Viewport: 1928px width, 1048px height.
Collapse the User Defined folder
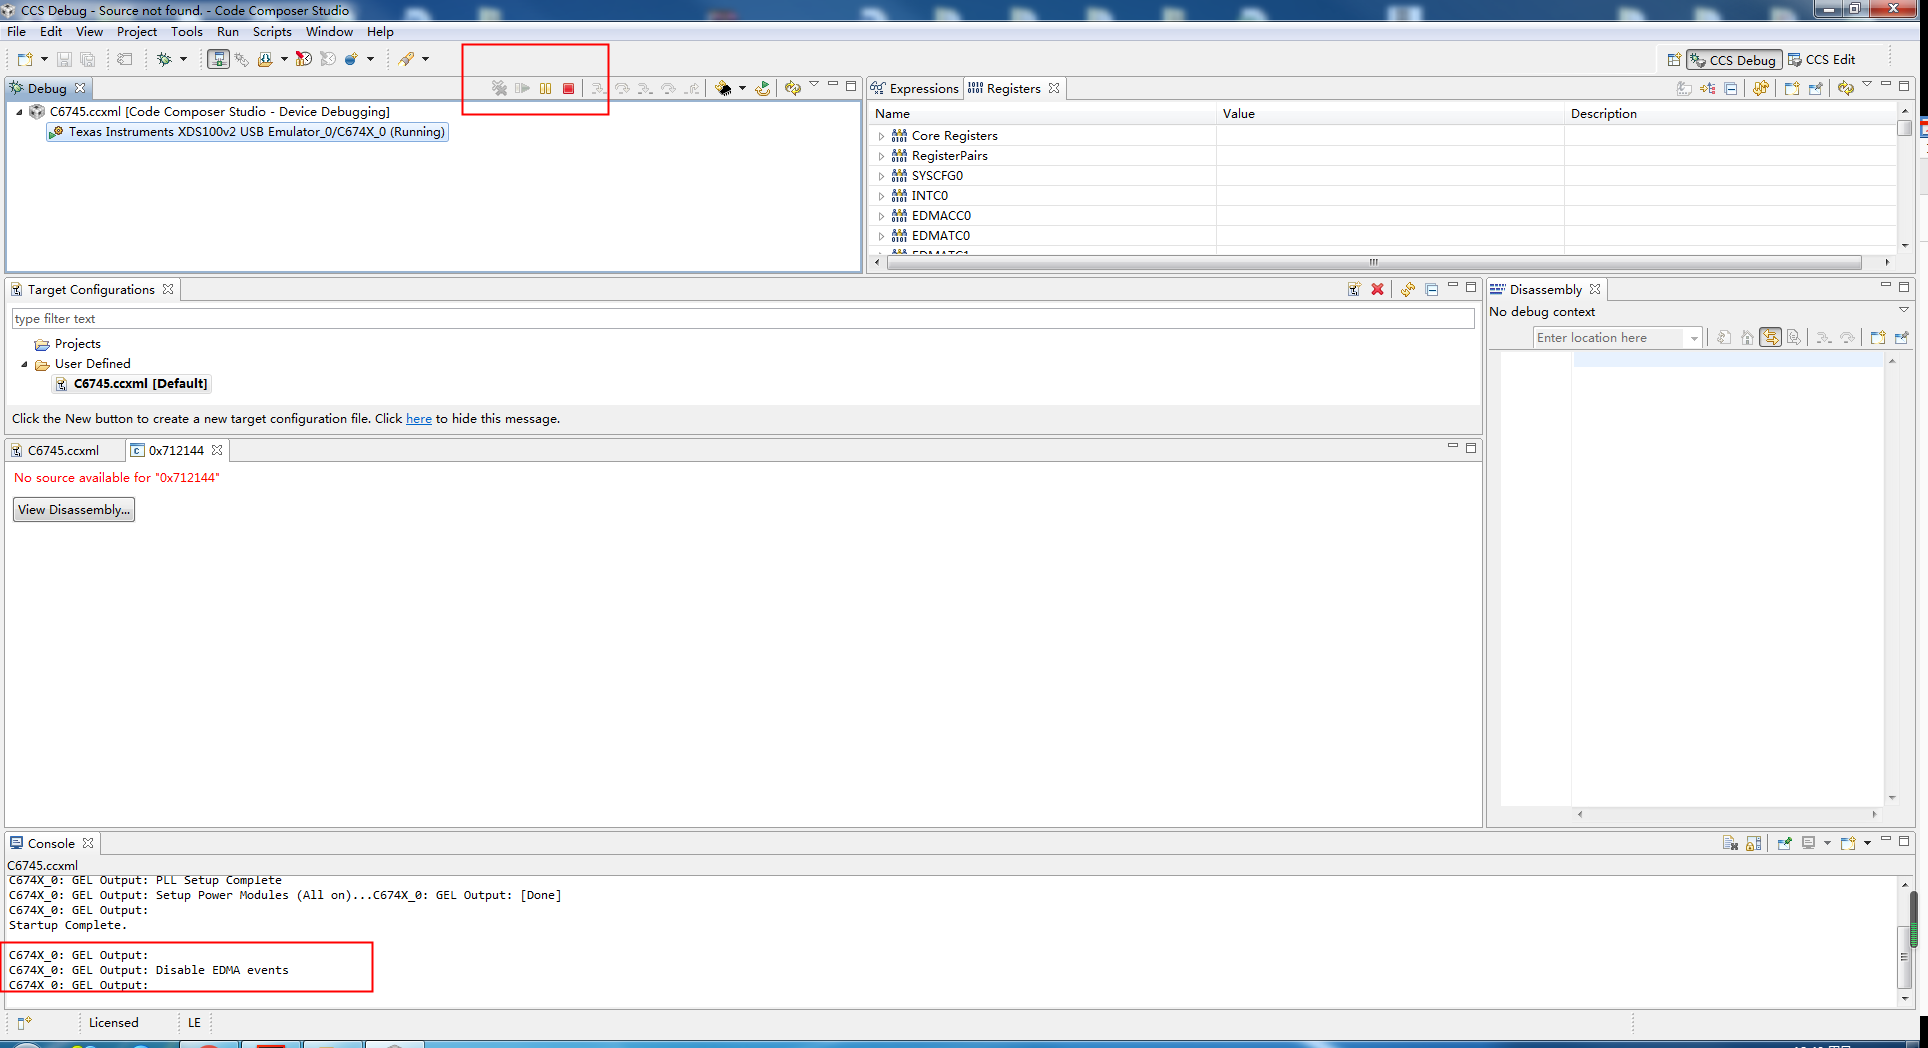(x=24, y=364)
